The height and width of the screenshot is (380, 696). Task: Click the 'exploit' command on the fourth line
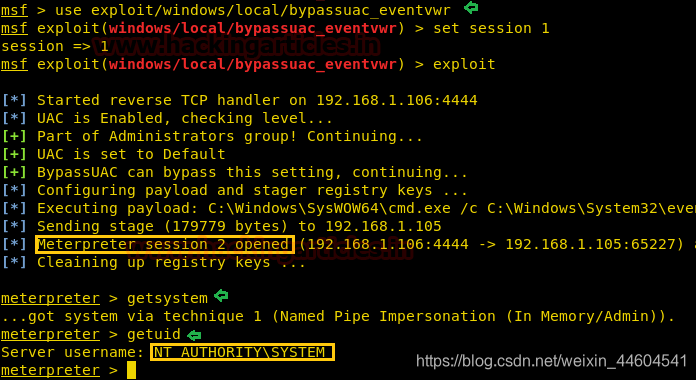click(464, 65)
